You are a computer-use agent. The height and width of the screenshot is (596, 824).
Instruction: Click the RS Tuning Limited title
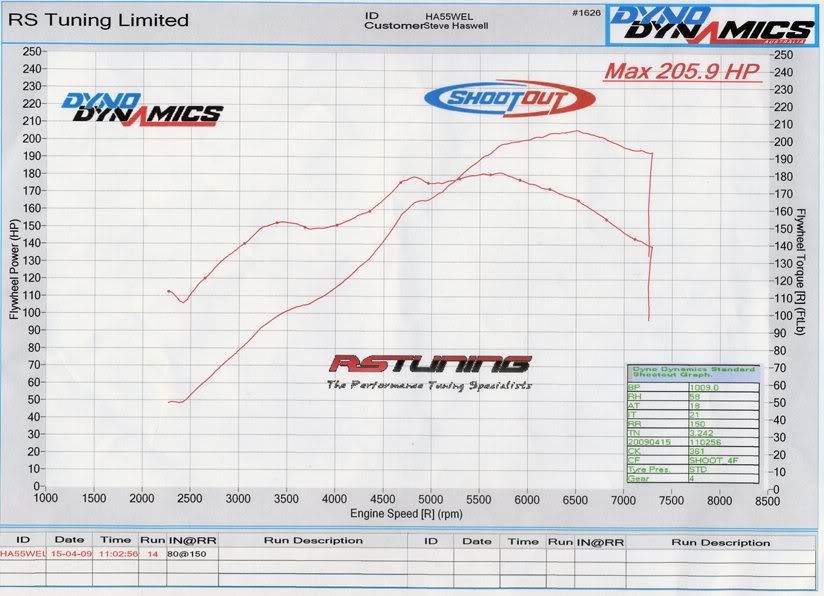[98, 19]
